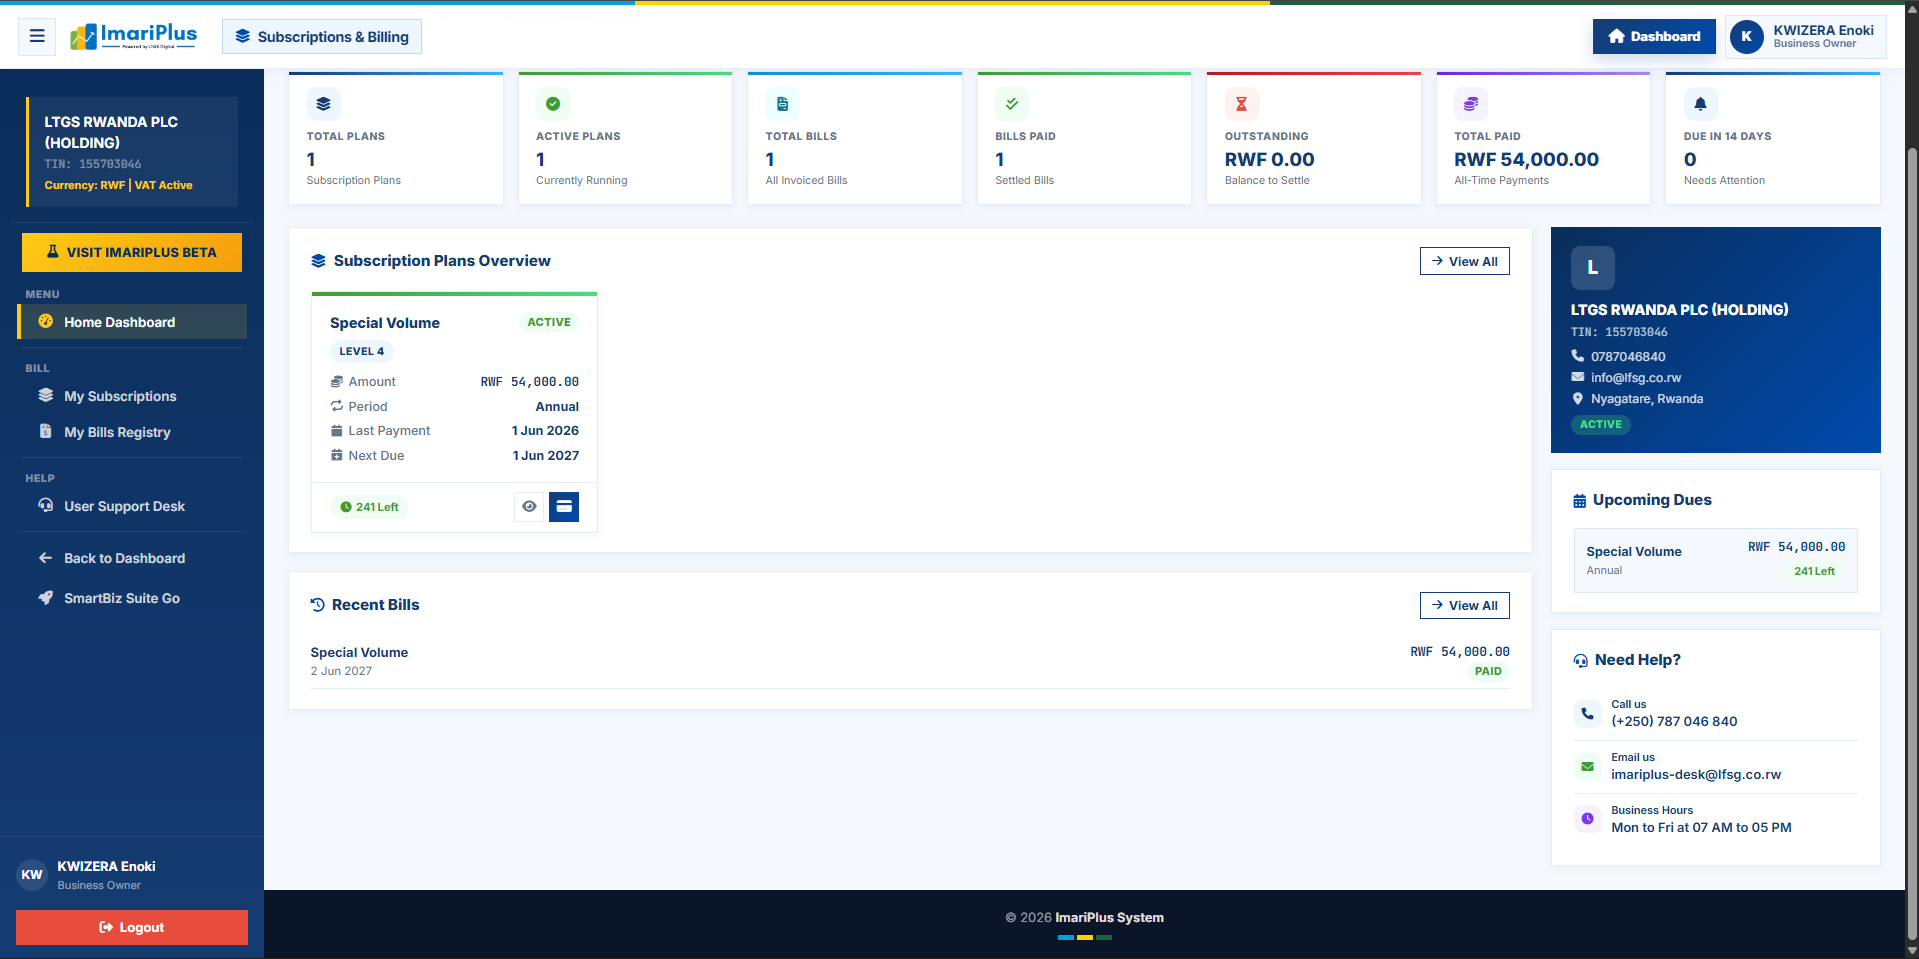This screenshot has height=959, width=1919.
Task: Open Special Volume plan payment card button
Action: (564, 507)
